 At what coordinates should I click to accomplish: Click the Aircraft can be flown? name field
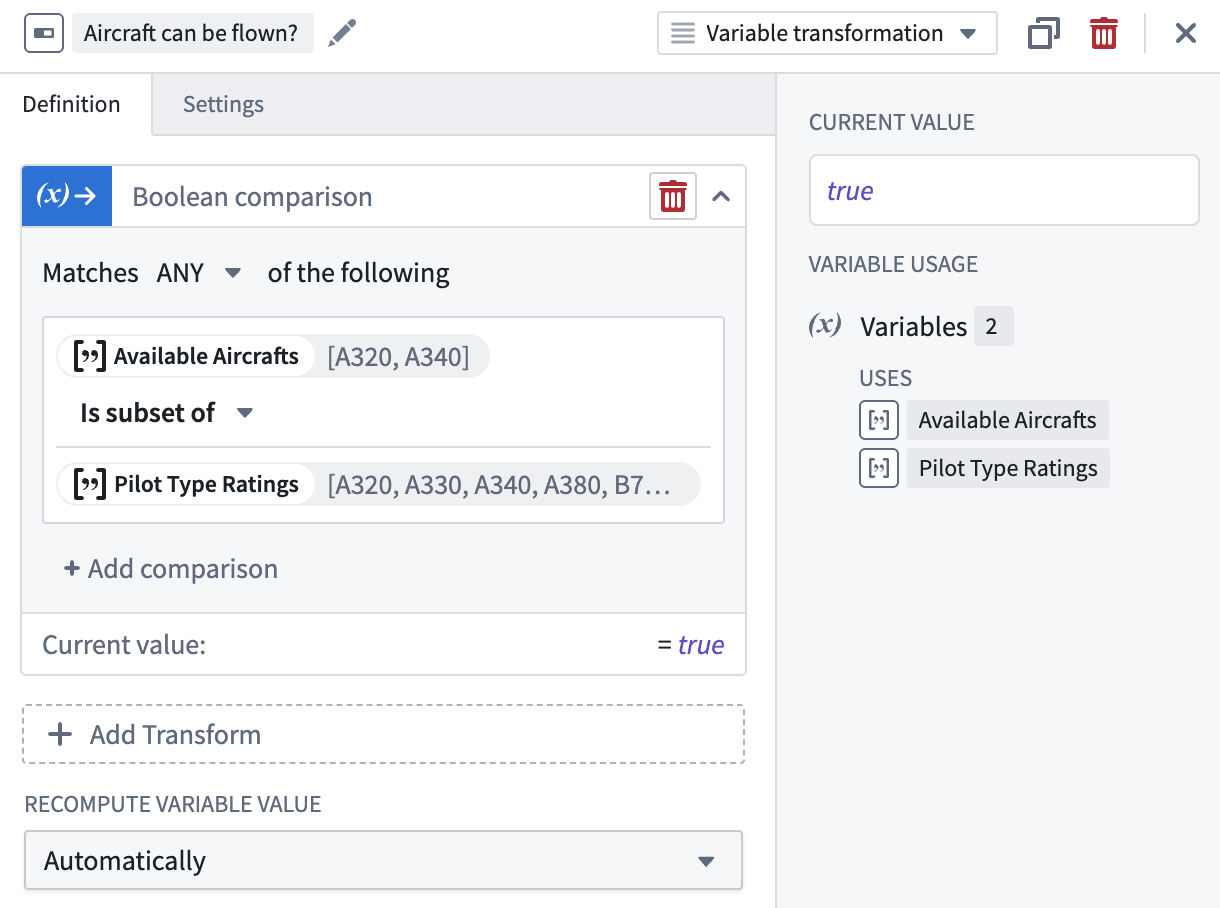191,34
